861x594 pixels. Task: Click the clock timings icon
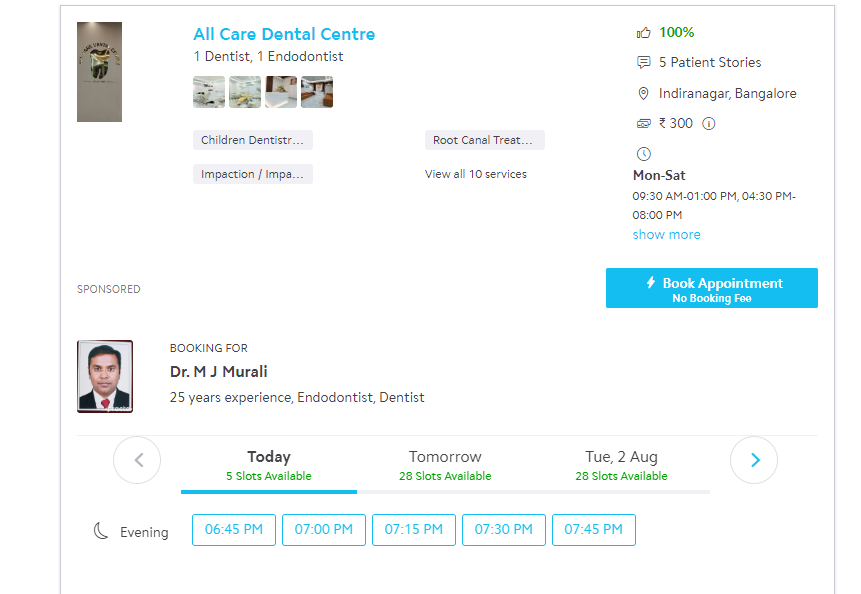click(x=644, y=154)
